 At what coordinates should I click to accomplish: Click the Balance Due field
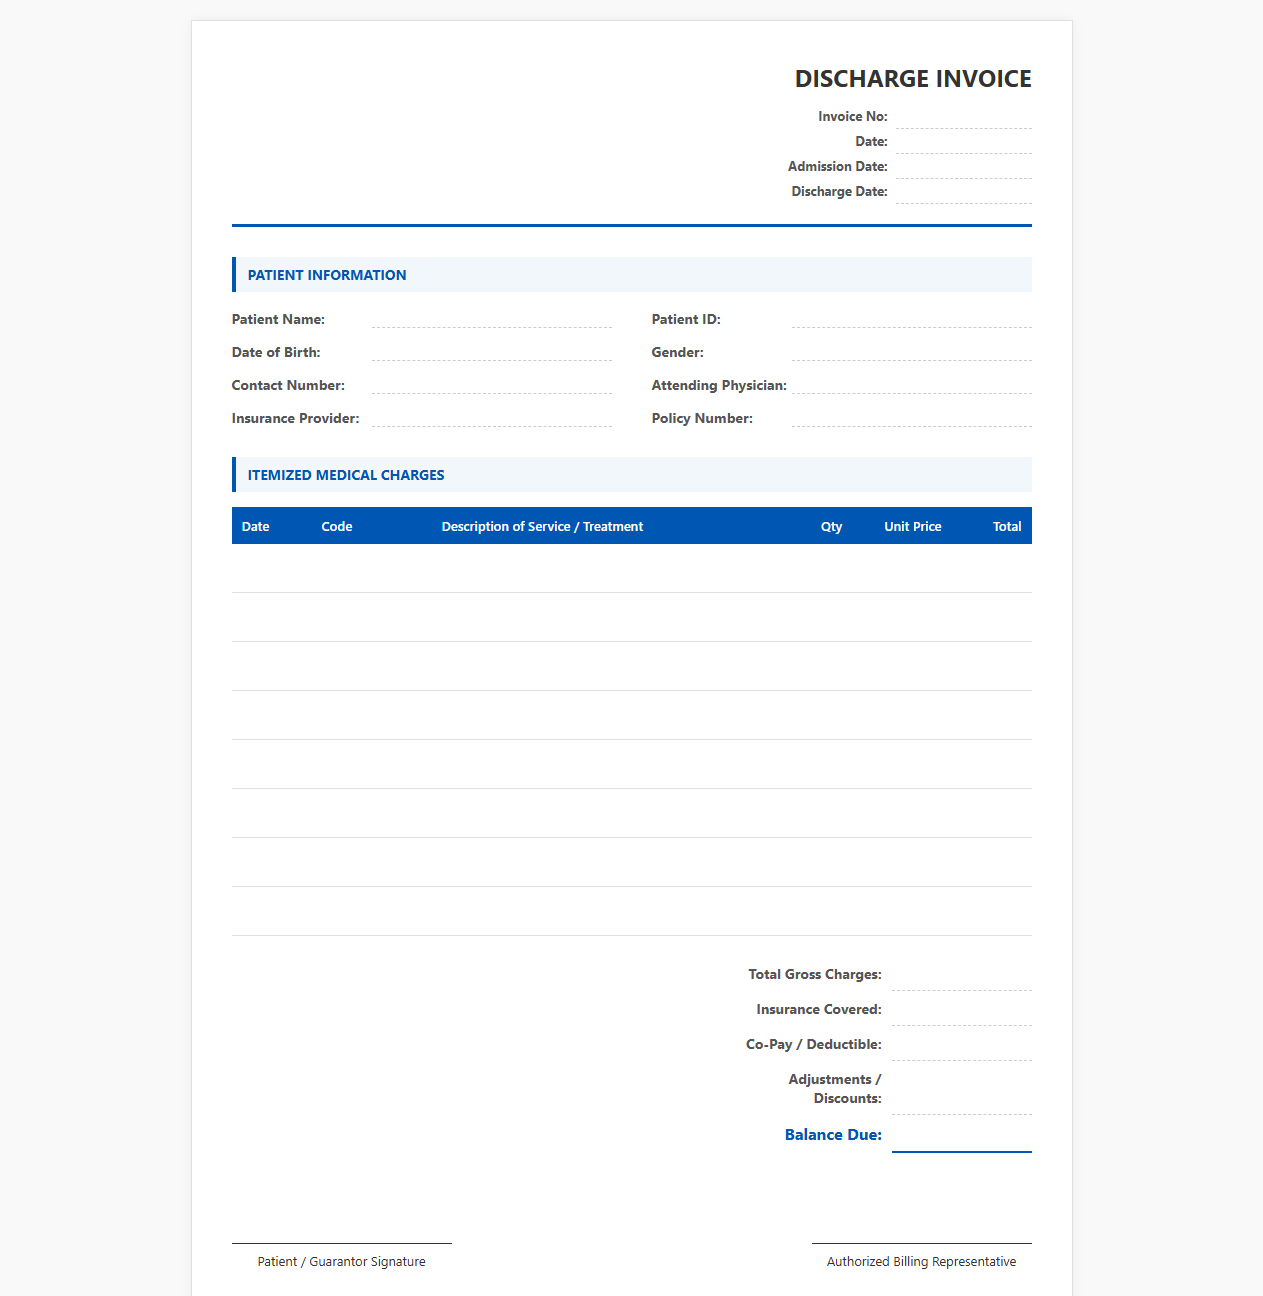pyautogui.click(x=961, y=1136)
